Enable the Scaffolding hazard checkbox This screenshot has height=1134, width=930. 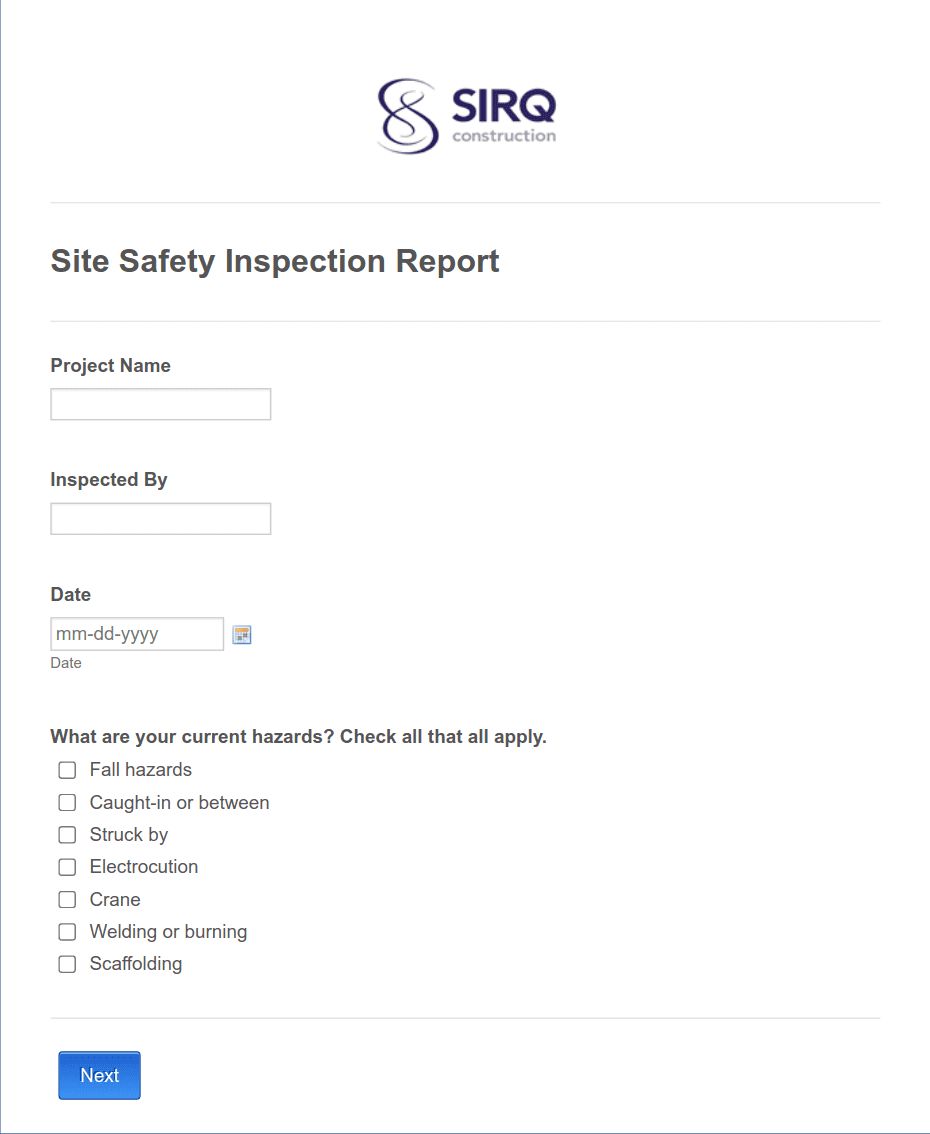click(66, 964)
